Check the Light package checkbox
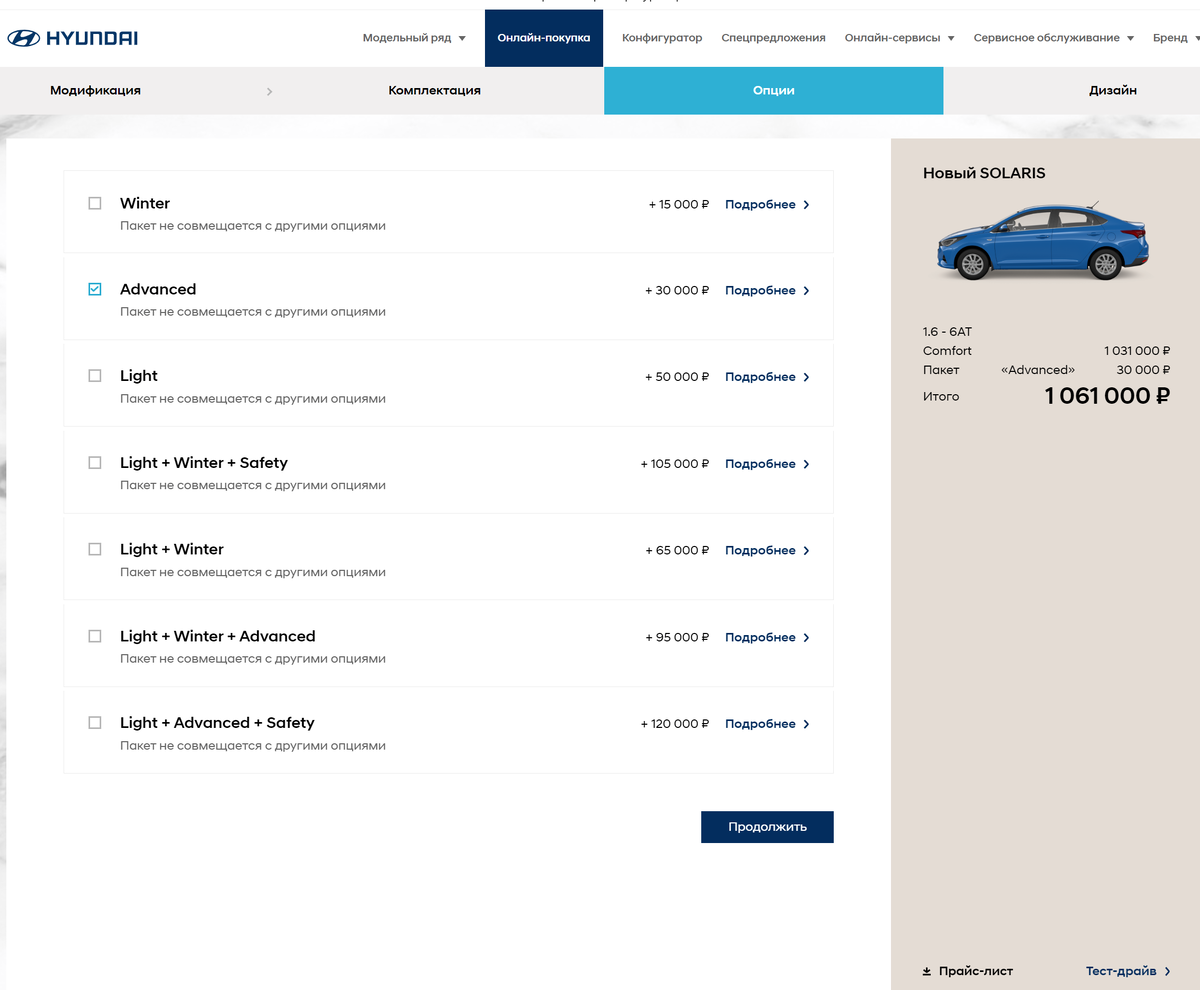This screenshot has width=1200, height=990. click(95, 376)
